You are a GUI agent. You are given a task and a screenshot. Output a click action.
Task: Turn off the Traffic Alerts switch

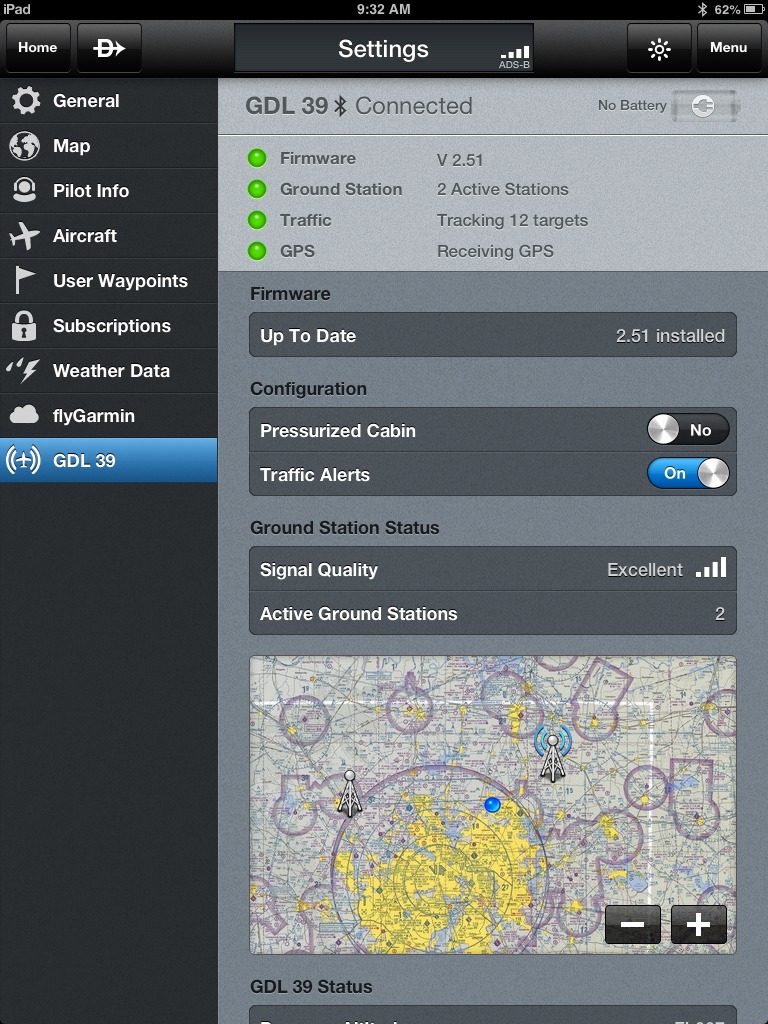[x=688, y=473]
